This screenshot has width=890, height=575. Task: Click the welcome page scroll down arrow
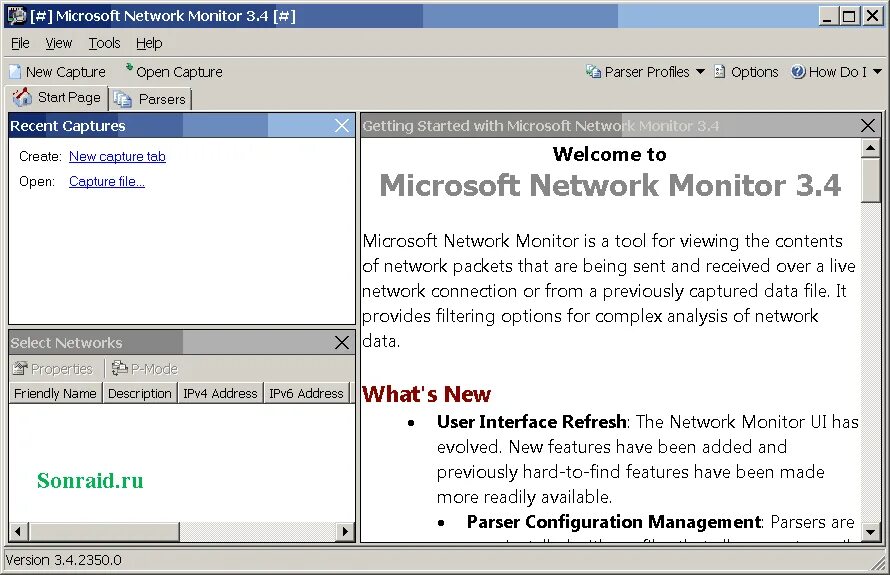tap(870, 532)
